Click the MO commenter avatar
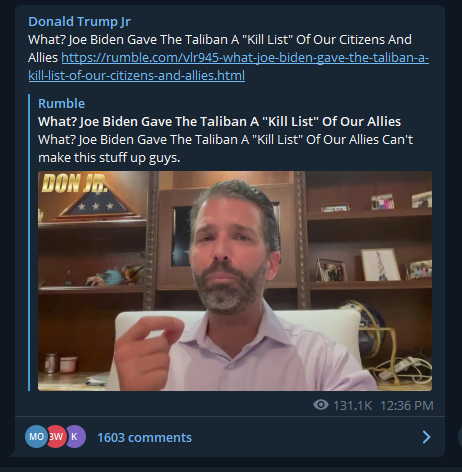This screenshot has width=462, height=472. [x=36, y=436]
